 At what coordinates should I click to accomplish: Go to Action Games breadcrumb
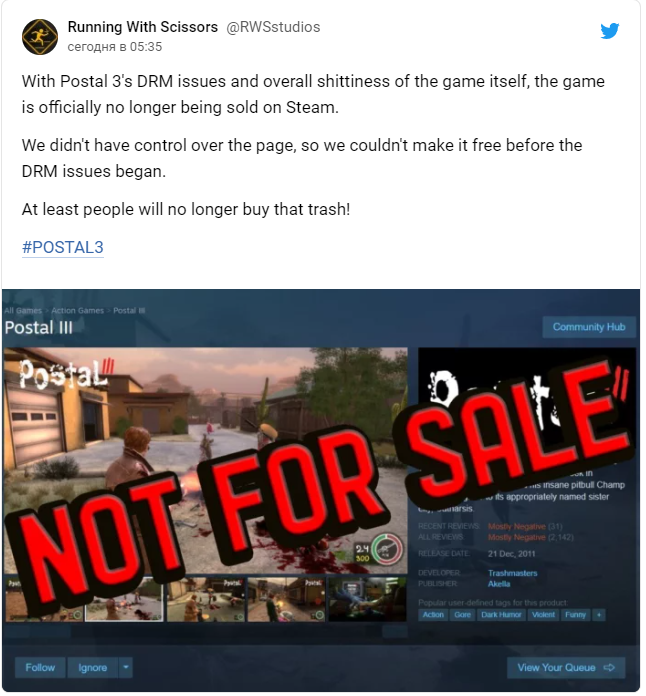77,311
